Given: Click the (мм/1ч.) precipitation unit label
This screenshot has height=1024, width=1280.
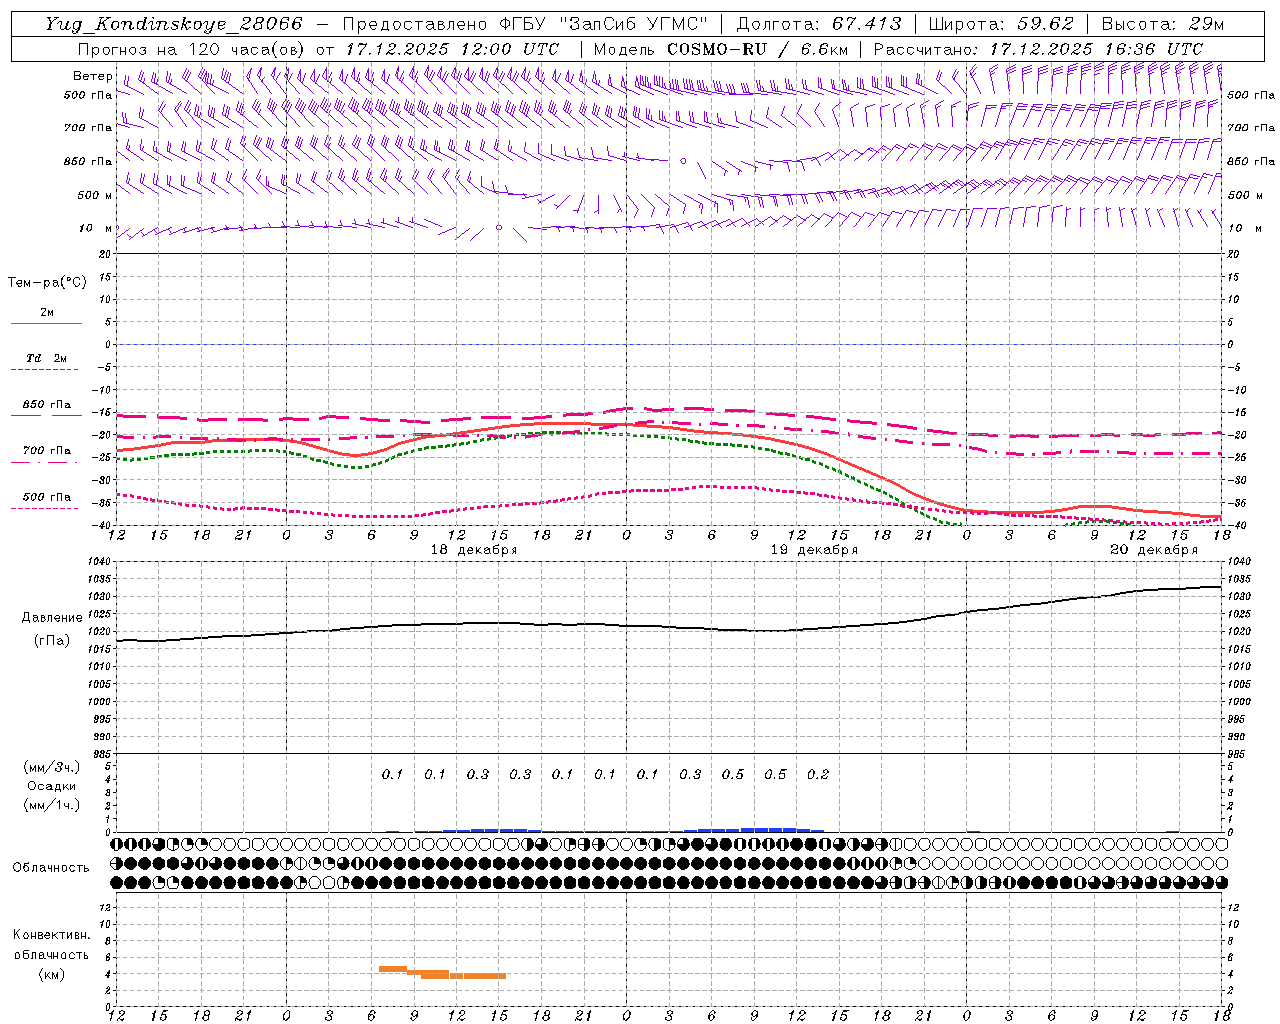Looking at the screenshot, I should 52,805.
